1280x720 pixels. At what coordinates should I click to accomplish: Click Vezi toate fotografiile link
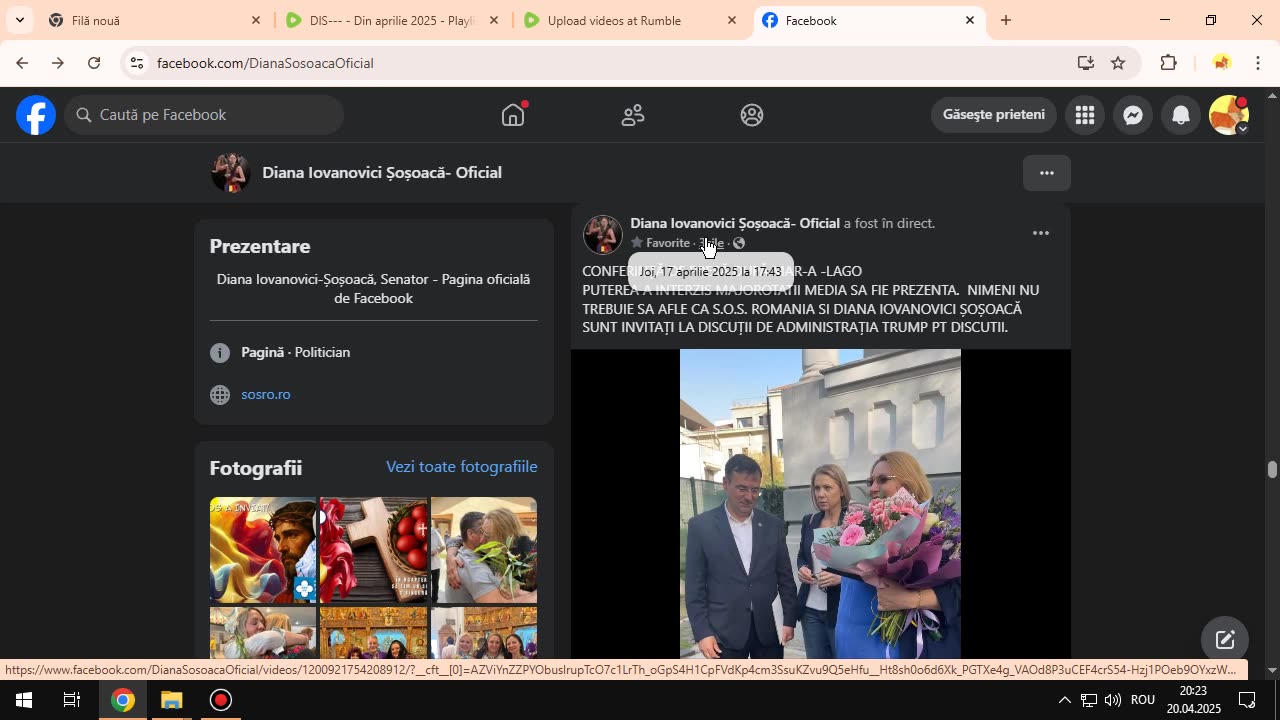coord(462,467)
